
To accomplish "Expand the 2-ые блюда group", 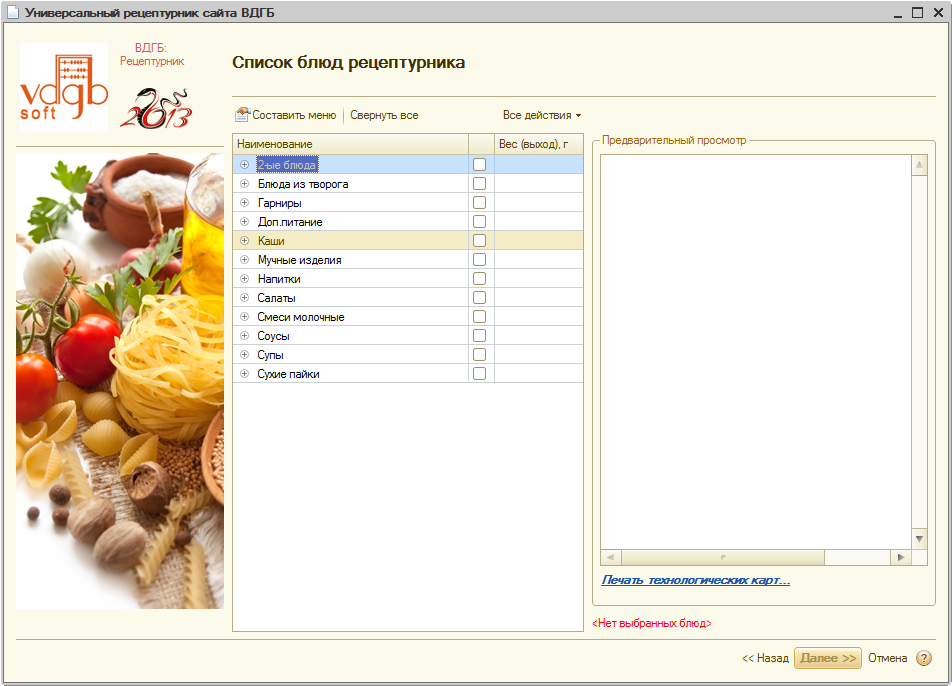I will (244, 165).
